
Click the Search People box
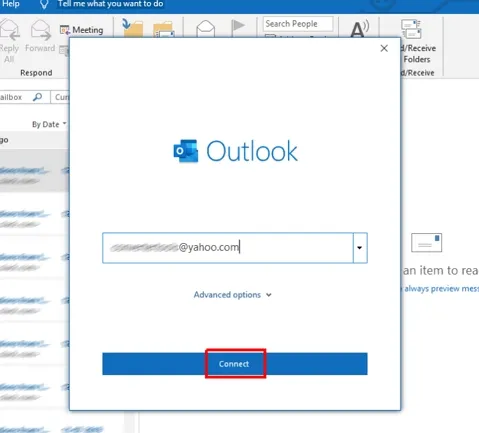[x=298, y=24]
